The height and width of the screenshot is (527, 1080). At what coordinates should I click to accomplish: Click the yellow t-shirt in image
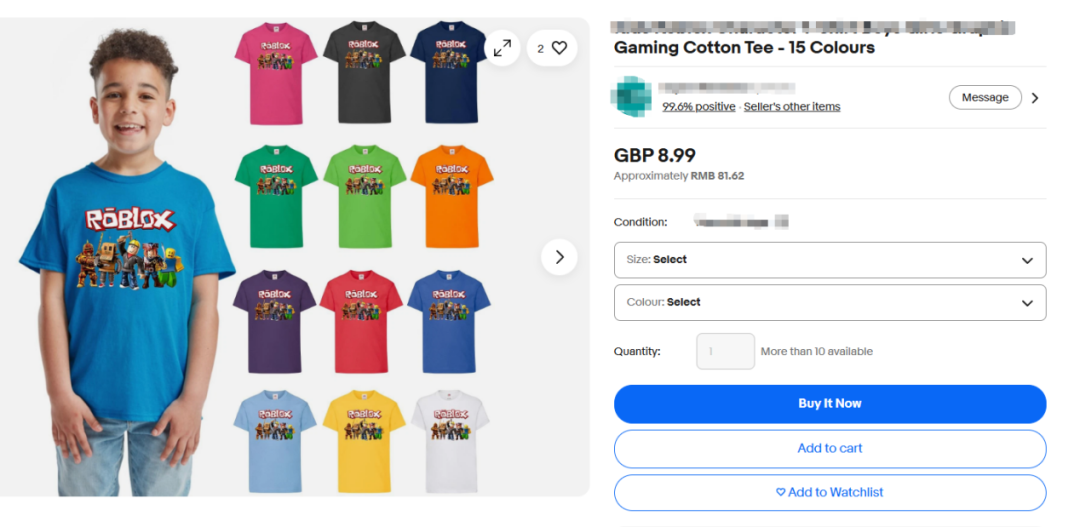tap(364, 442)
